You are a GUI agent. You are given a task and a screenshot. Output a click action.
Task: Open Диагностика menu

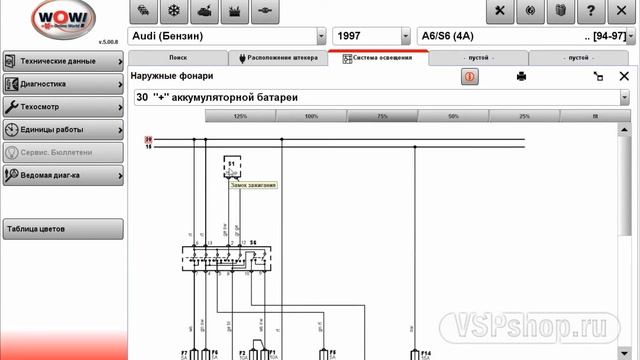pyautogui.click(x=63, y=84)
